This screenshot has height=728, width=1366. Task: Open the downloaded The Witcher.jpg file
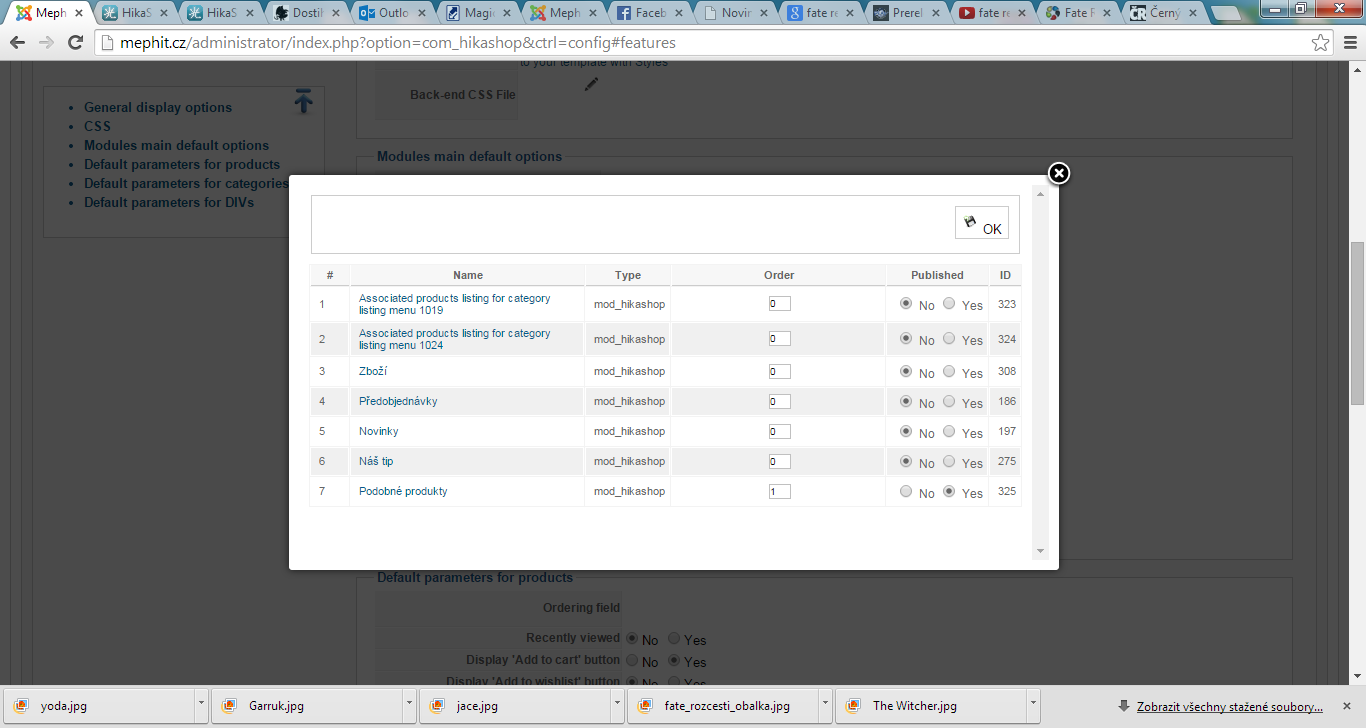point(932,705)
